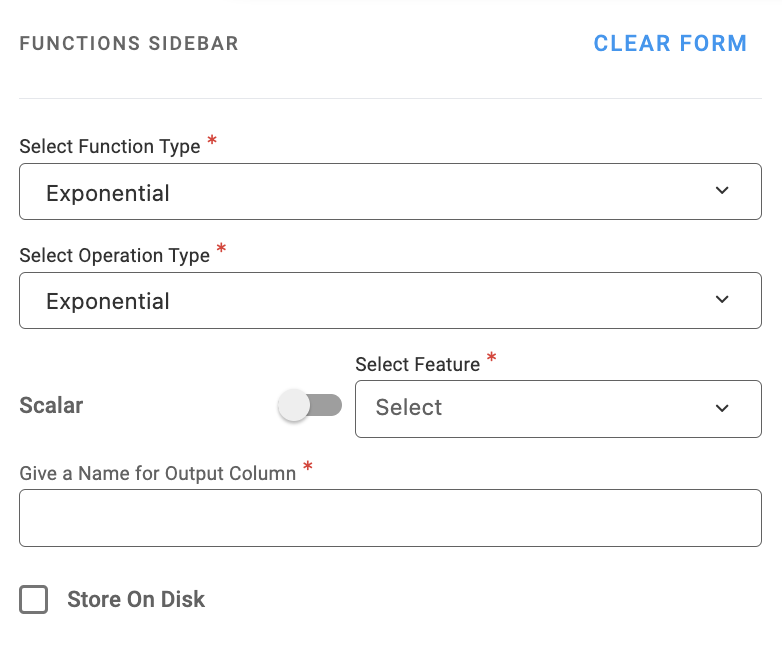Viewport: 782px width, 670px height.
Task: Click the Store On Disk label
Action: [x=136, y=600]
